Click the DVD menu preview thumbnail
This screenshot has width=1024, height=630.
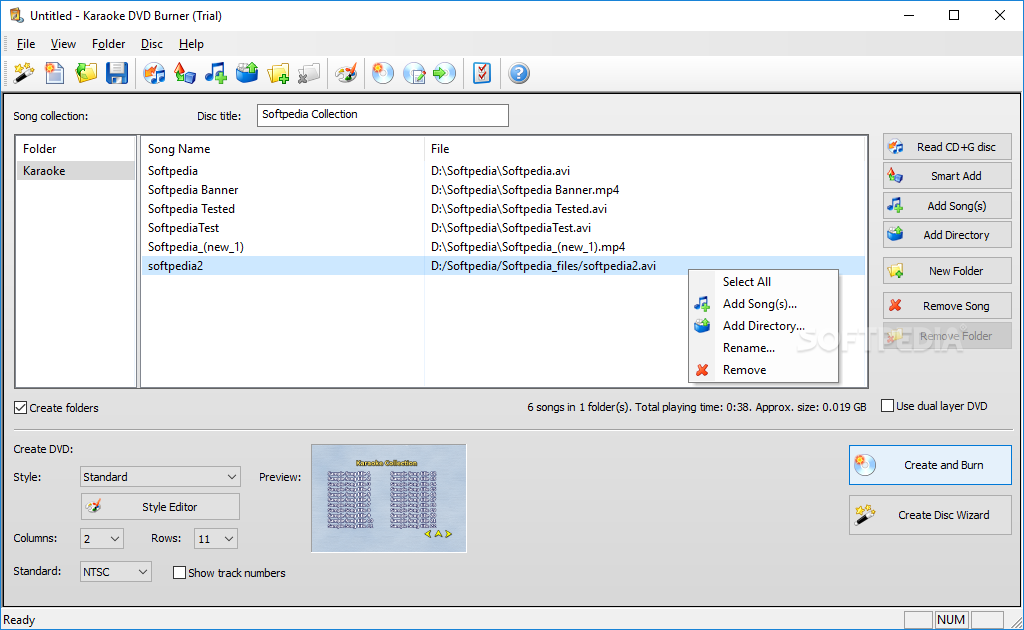pyautogui.click(x=389, y=498)
